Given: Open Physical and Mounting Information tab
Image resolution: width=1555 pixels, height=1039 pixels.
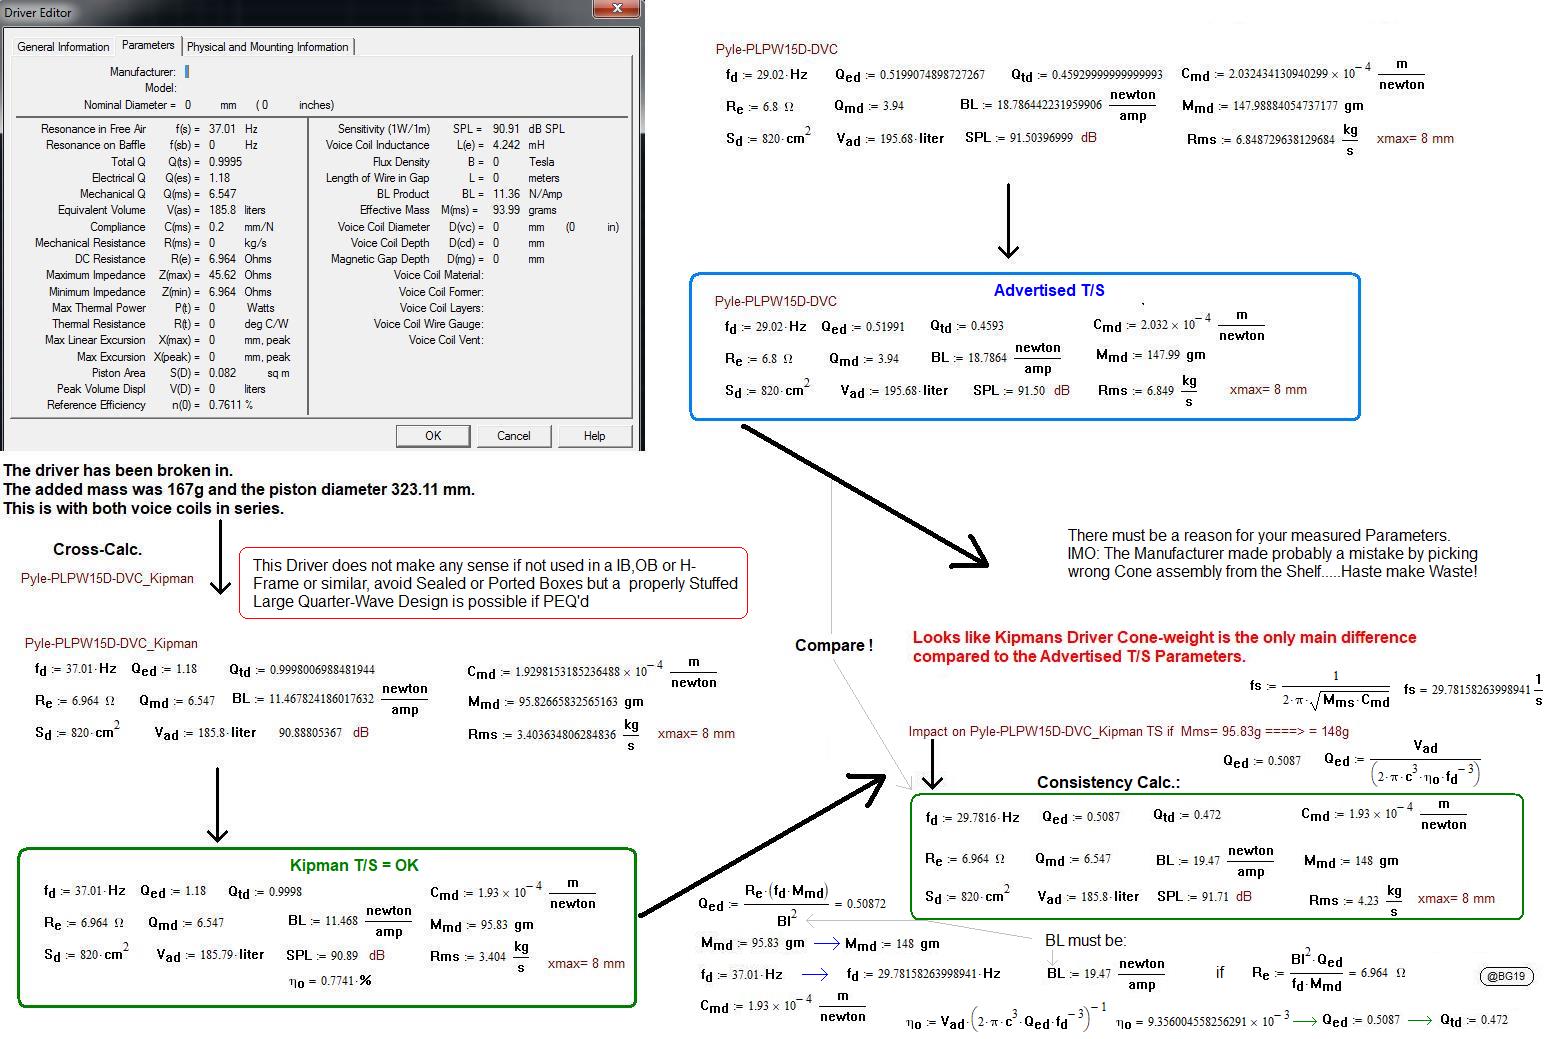Looking at the screenshot, I should point(268,47).
